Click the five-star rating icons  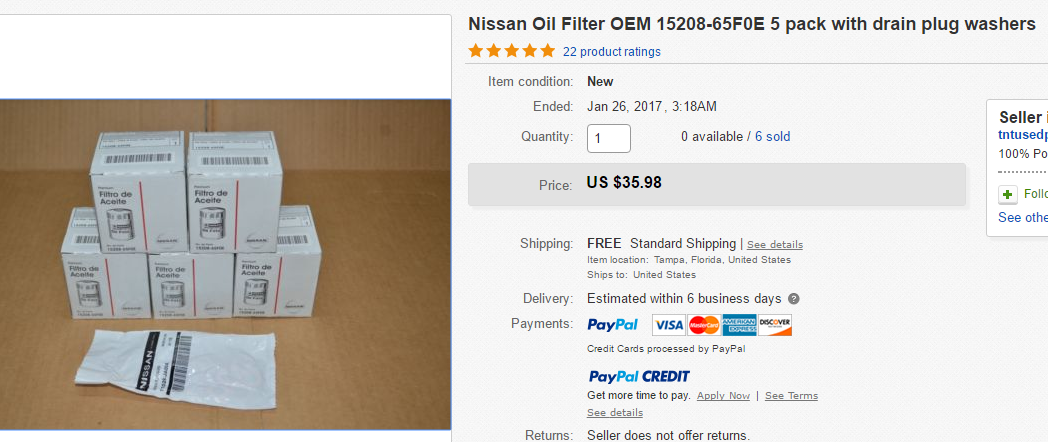click(x=511, y=51)
